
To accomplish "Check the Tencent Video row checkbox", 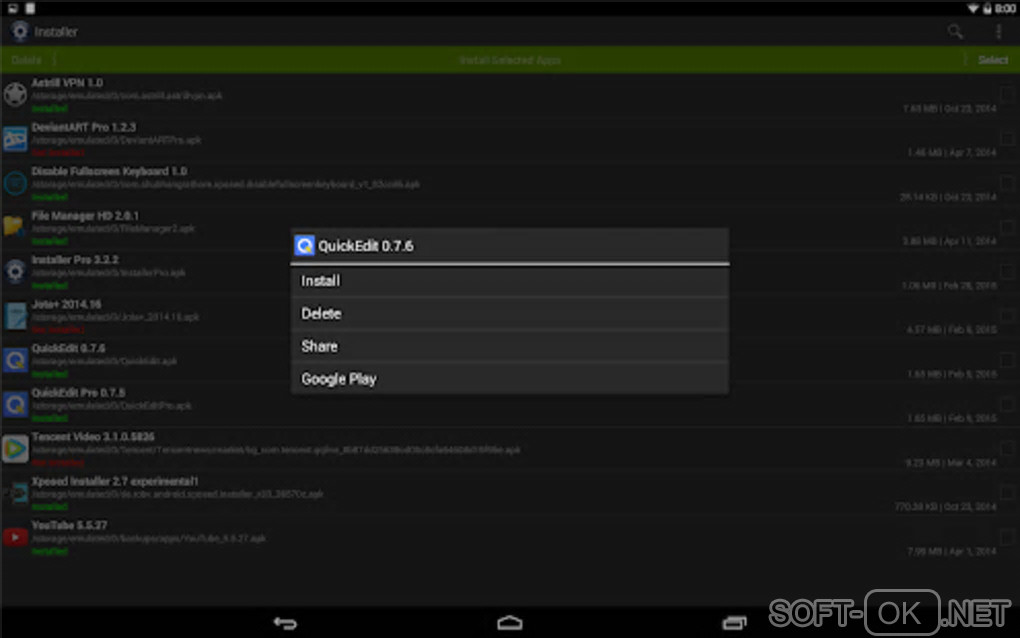I will point(1007,448).
